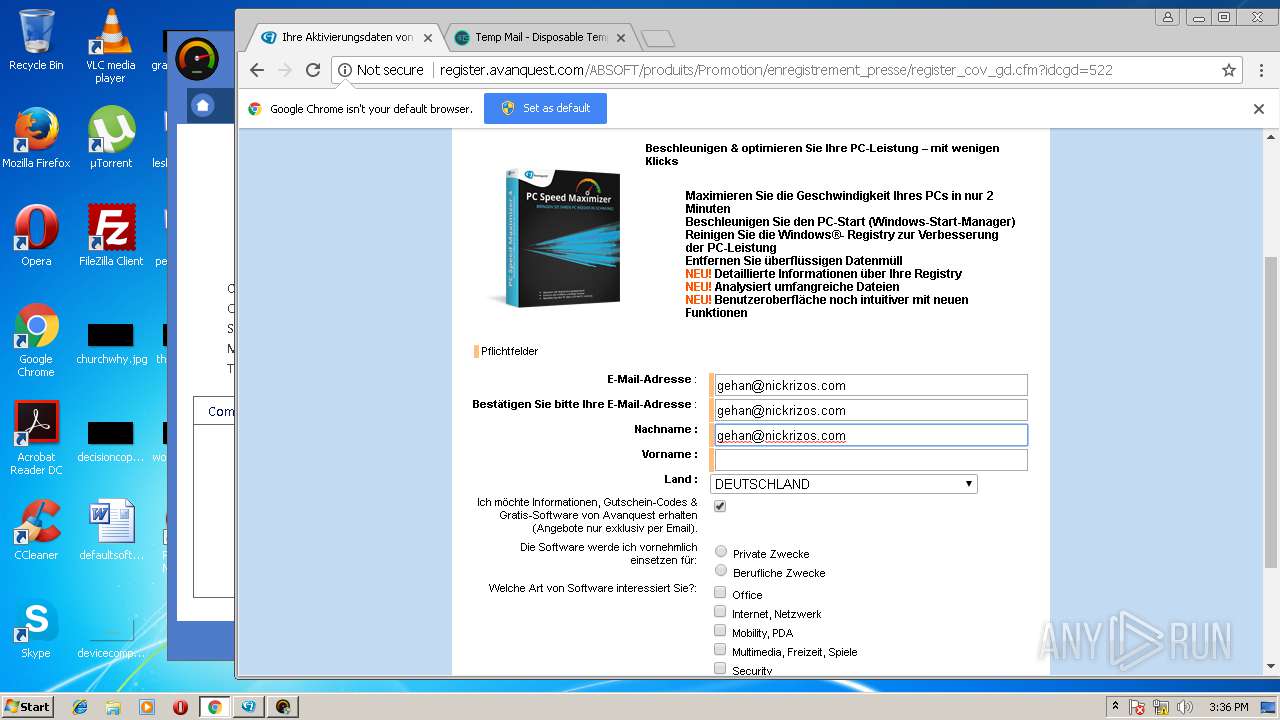Select the Berufliche Zwecke radio button
This screenshot has height=720, width=1280.
tap(721, 571)
